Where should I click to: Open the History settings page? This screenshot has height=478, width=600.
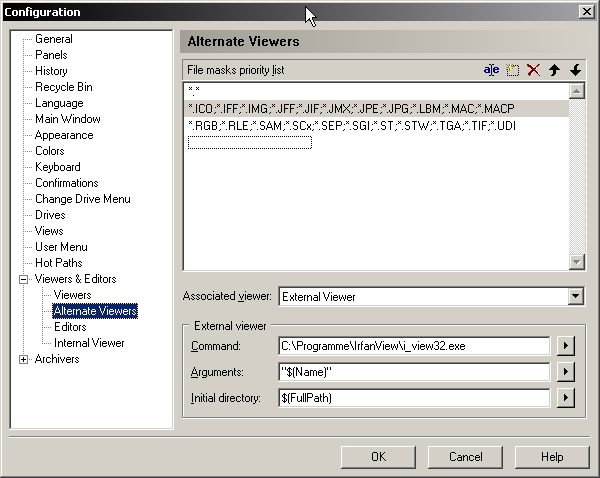coord(51,71)
